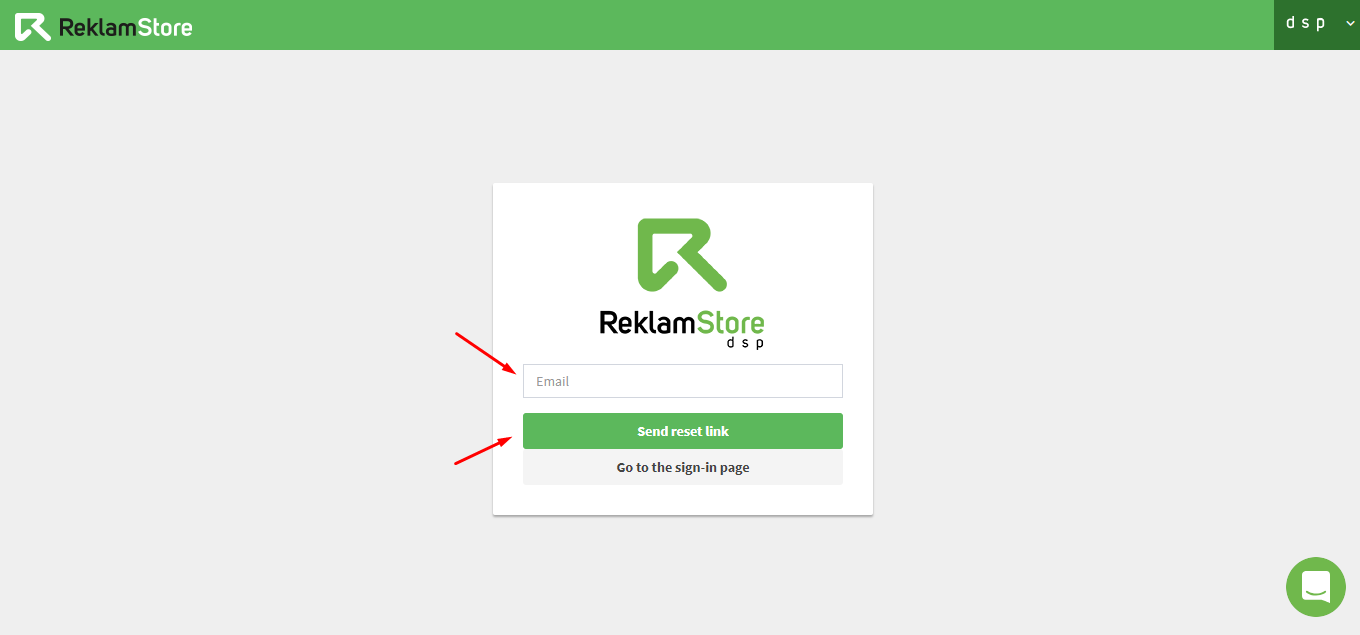Screen dimensions: 1360x635
Task: Send the password reset link
Action: (682, 431)
